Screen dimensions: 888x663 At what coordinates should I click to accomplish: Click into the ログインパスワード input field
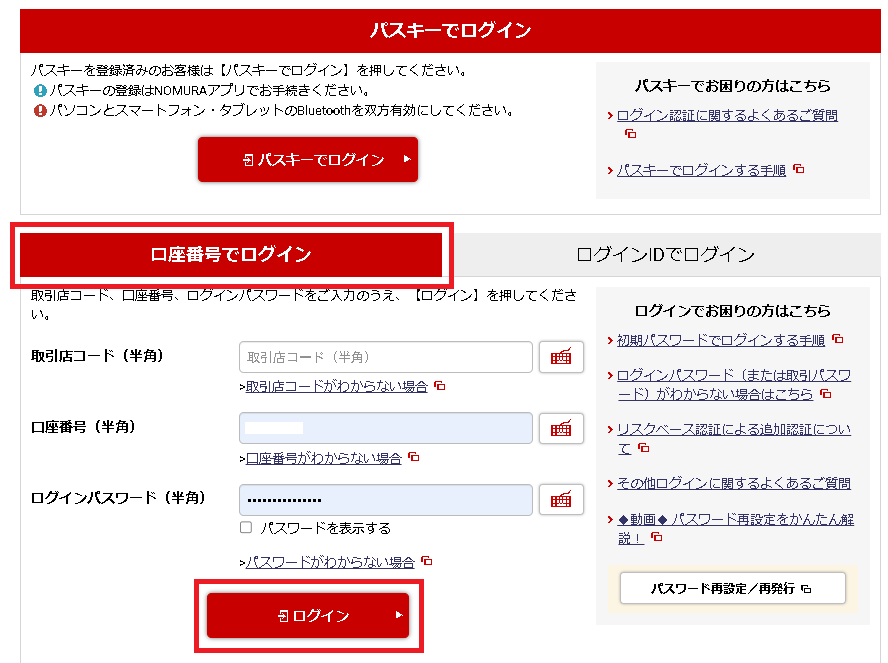click(385, 500)
